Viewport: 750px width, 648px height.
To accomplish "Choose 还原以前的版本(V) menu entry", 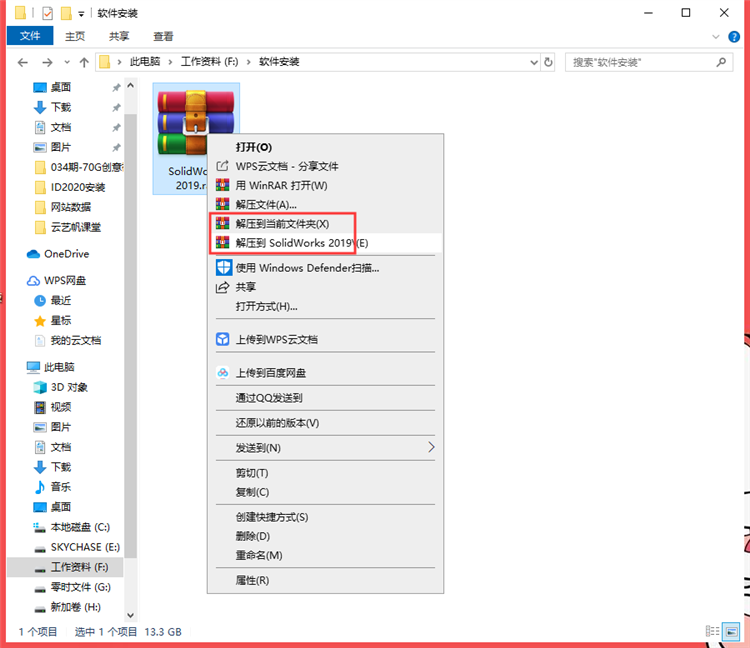I will [x=325, y=422].
